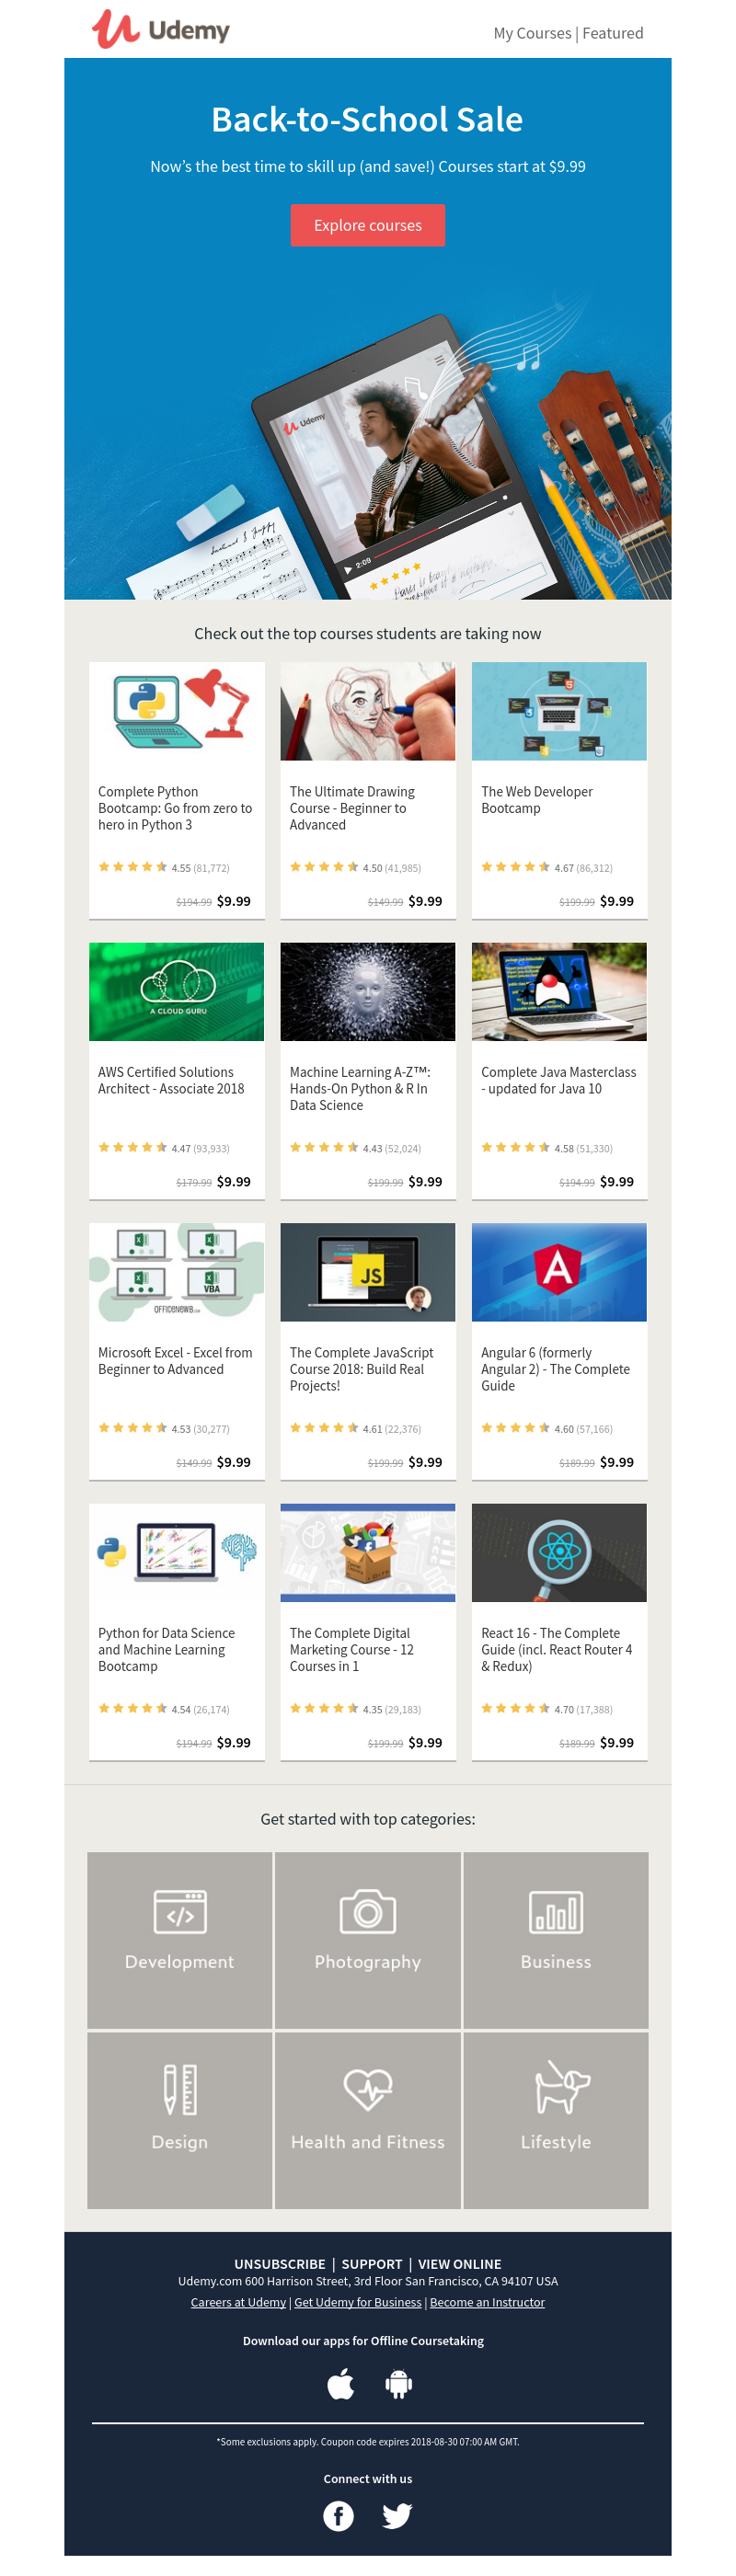Screen dimensions: 736x2576
Task: Select the Development category icon
Action: click(x=180, y=1912)
